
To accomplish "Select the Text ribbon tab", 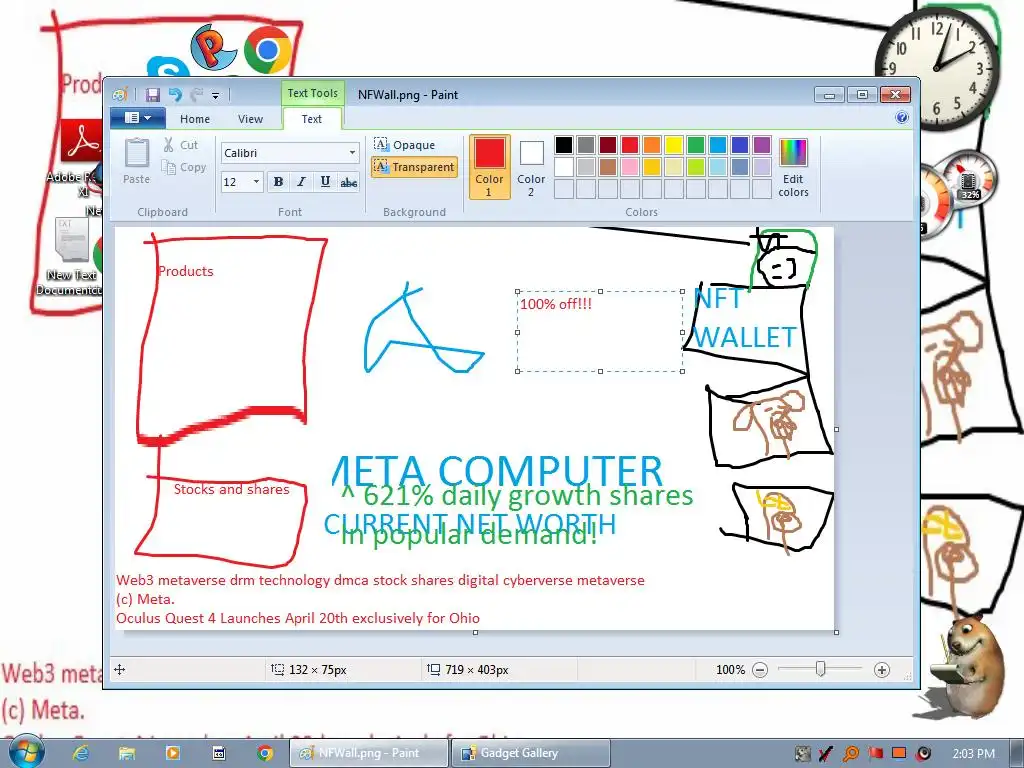I will click(x=312, y=119).
